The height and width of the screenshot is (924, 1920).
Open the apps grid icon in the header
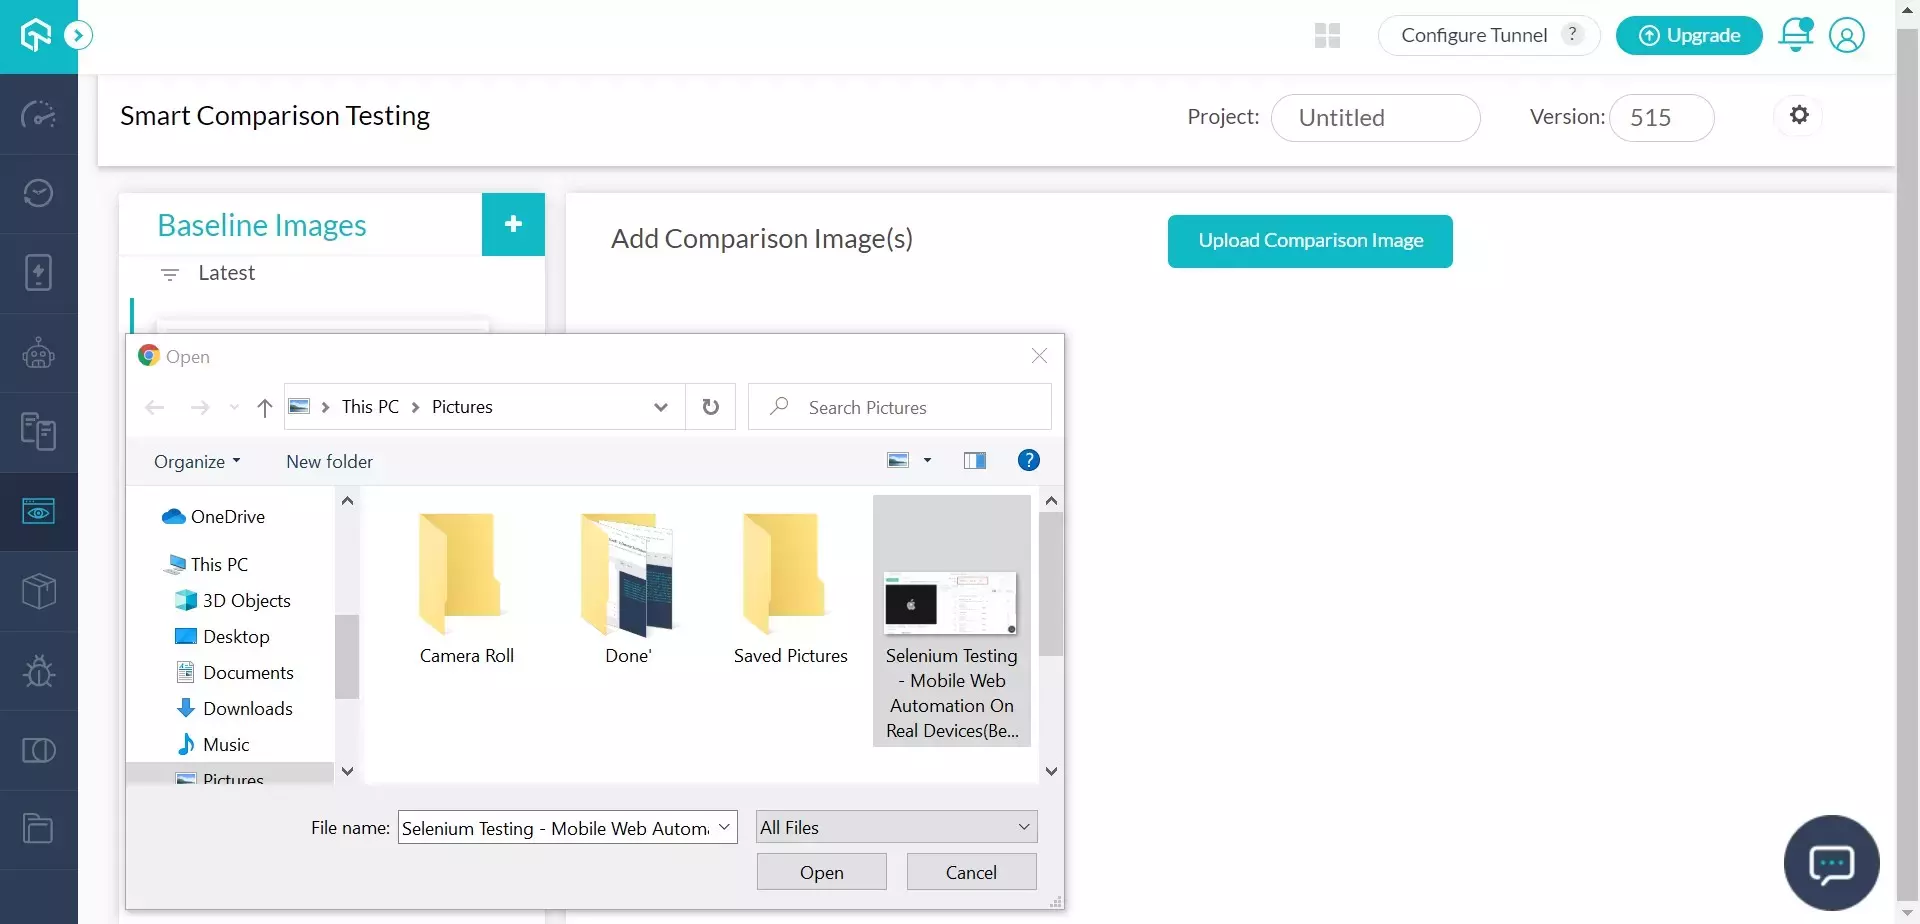click(x=1327, y=36)
